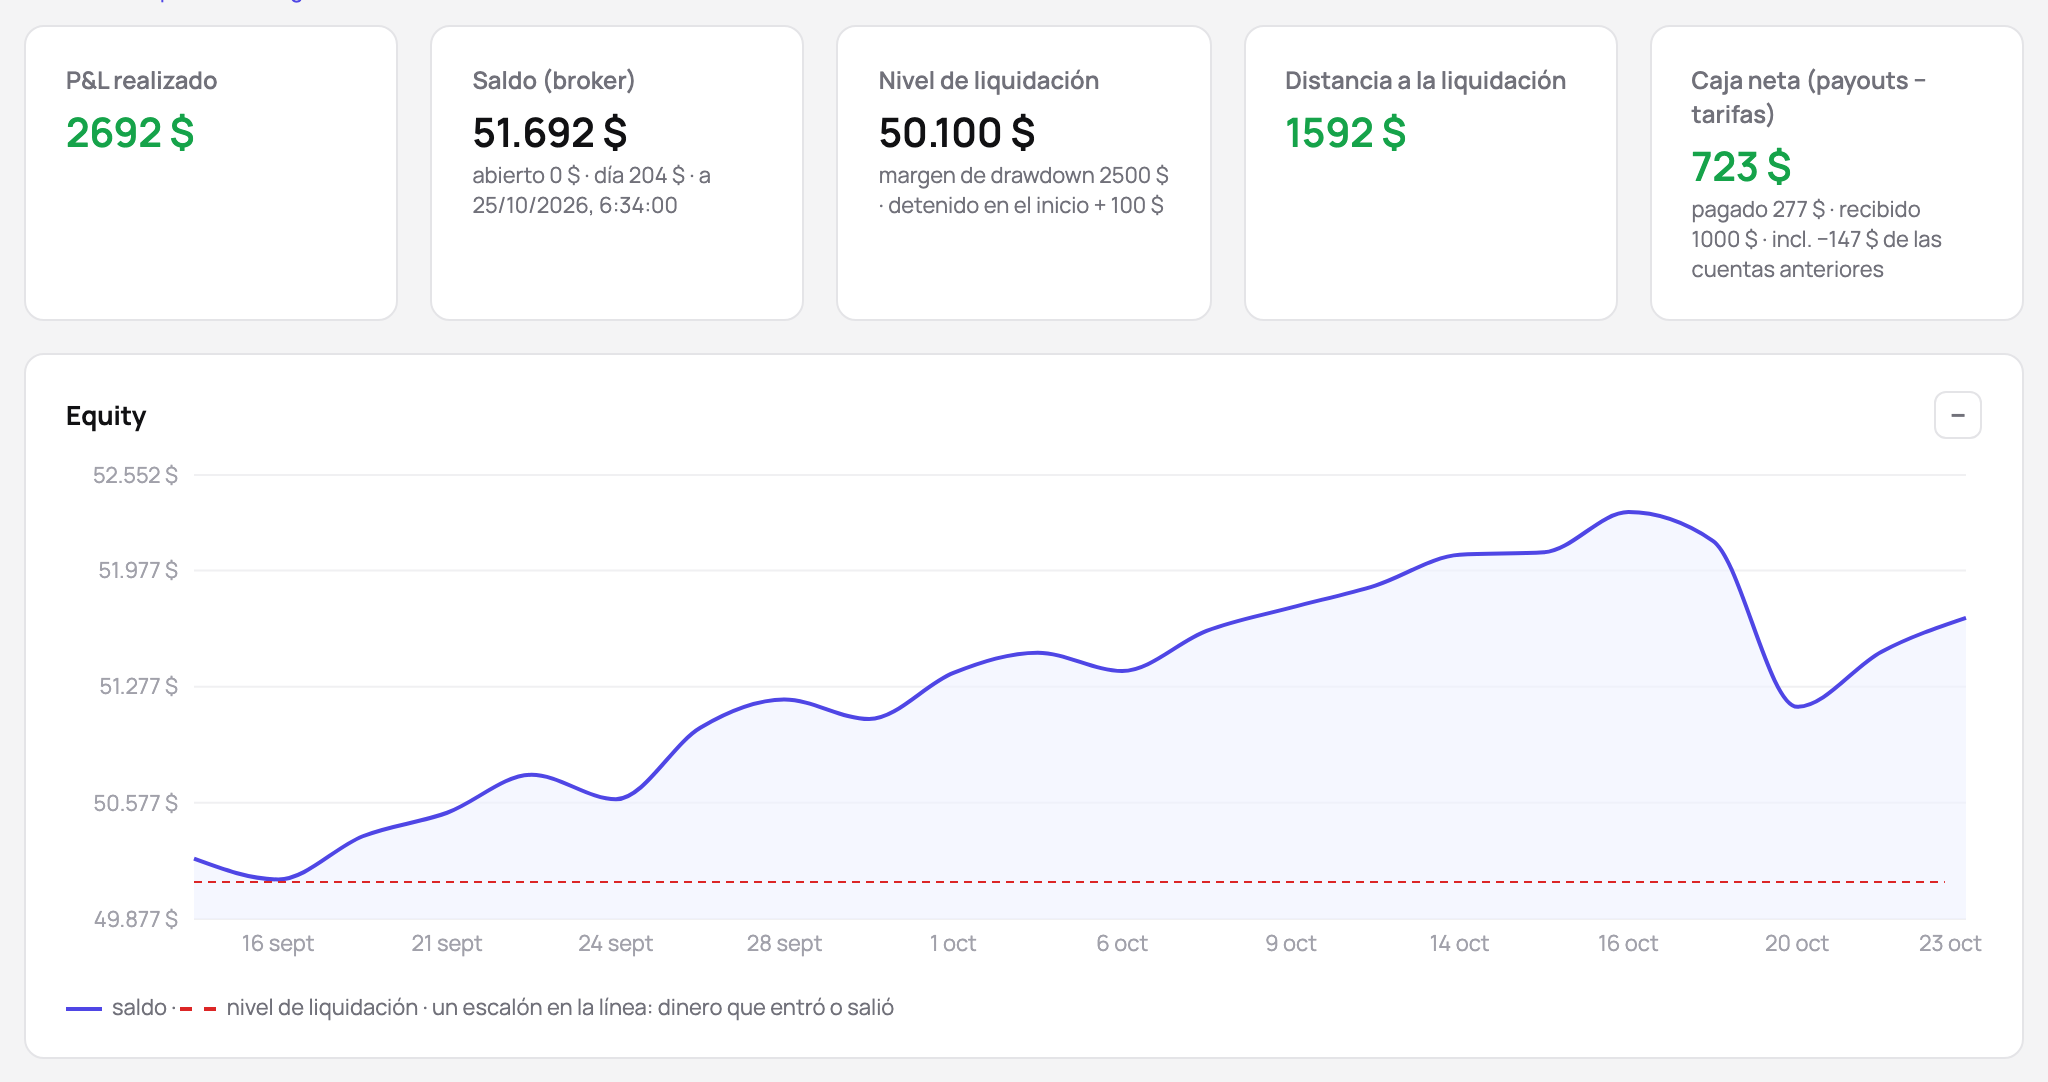Click the red dashed liquidation legend marker

[x=198, y=1009]
